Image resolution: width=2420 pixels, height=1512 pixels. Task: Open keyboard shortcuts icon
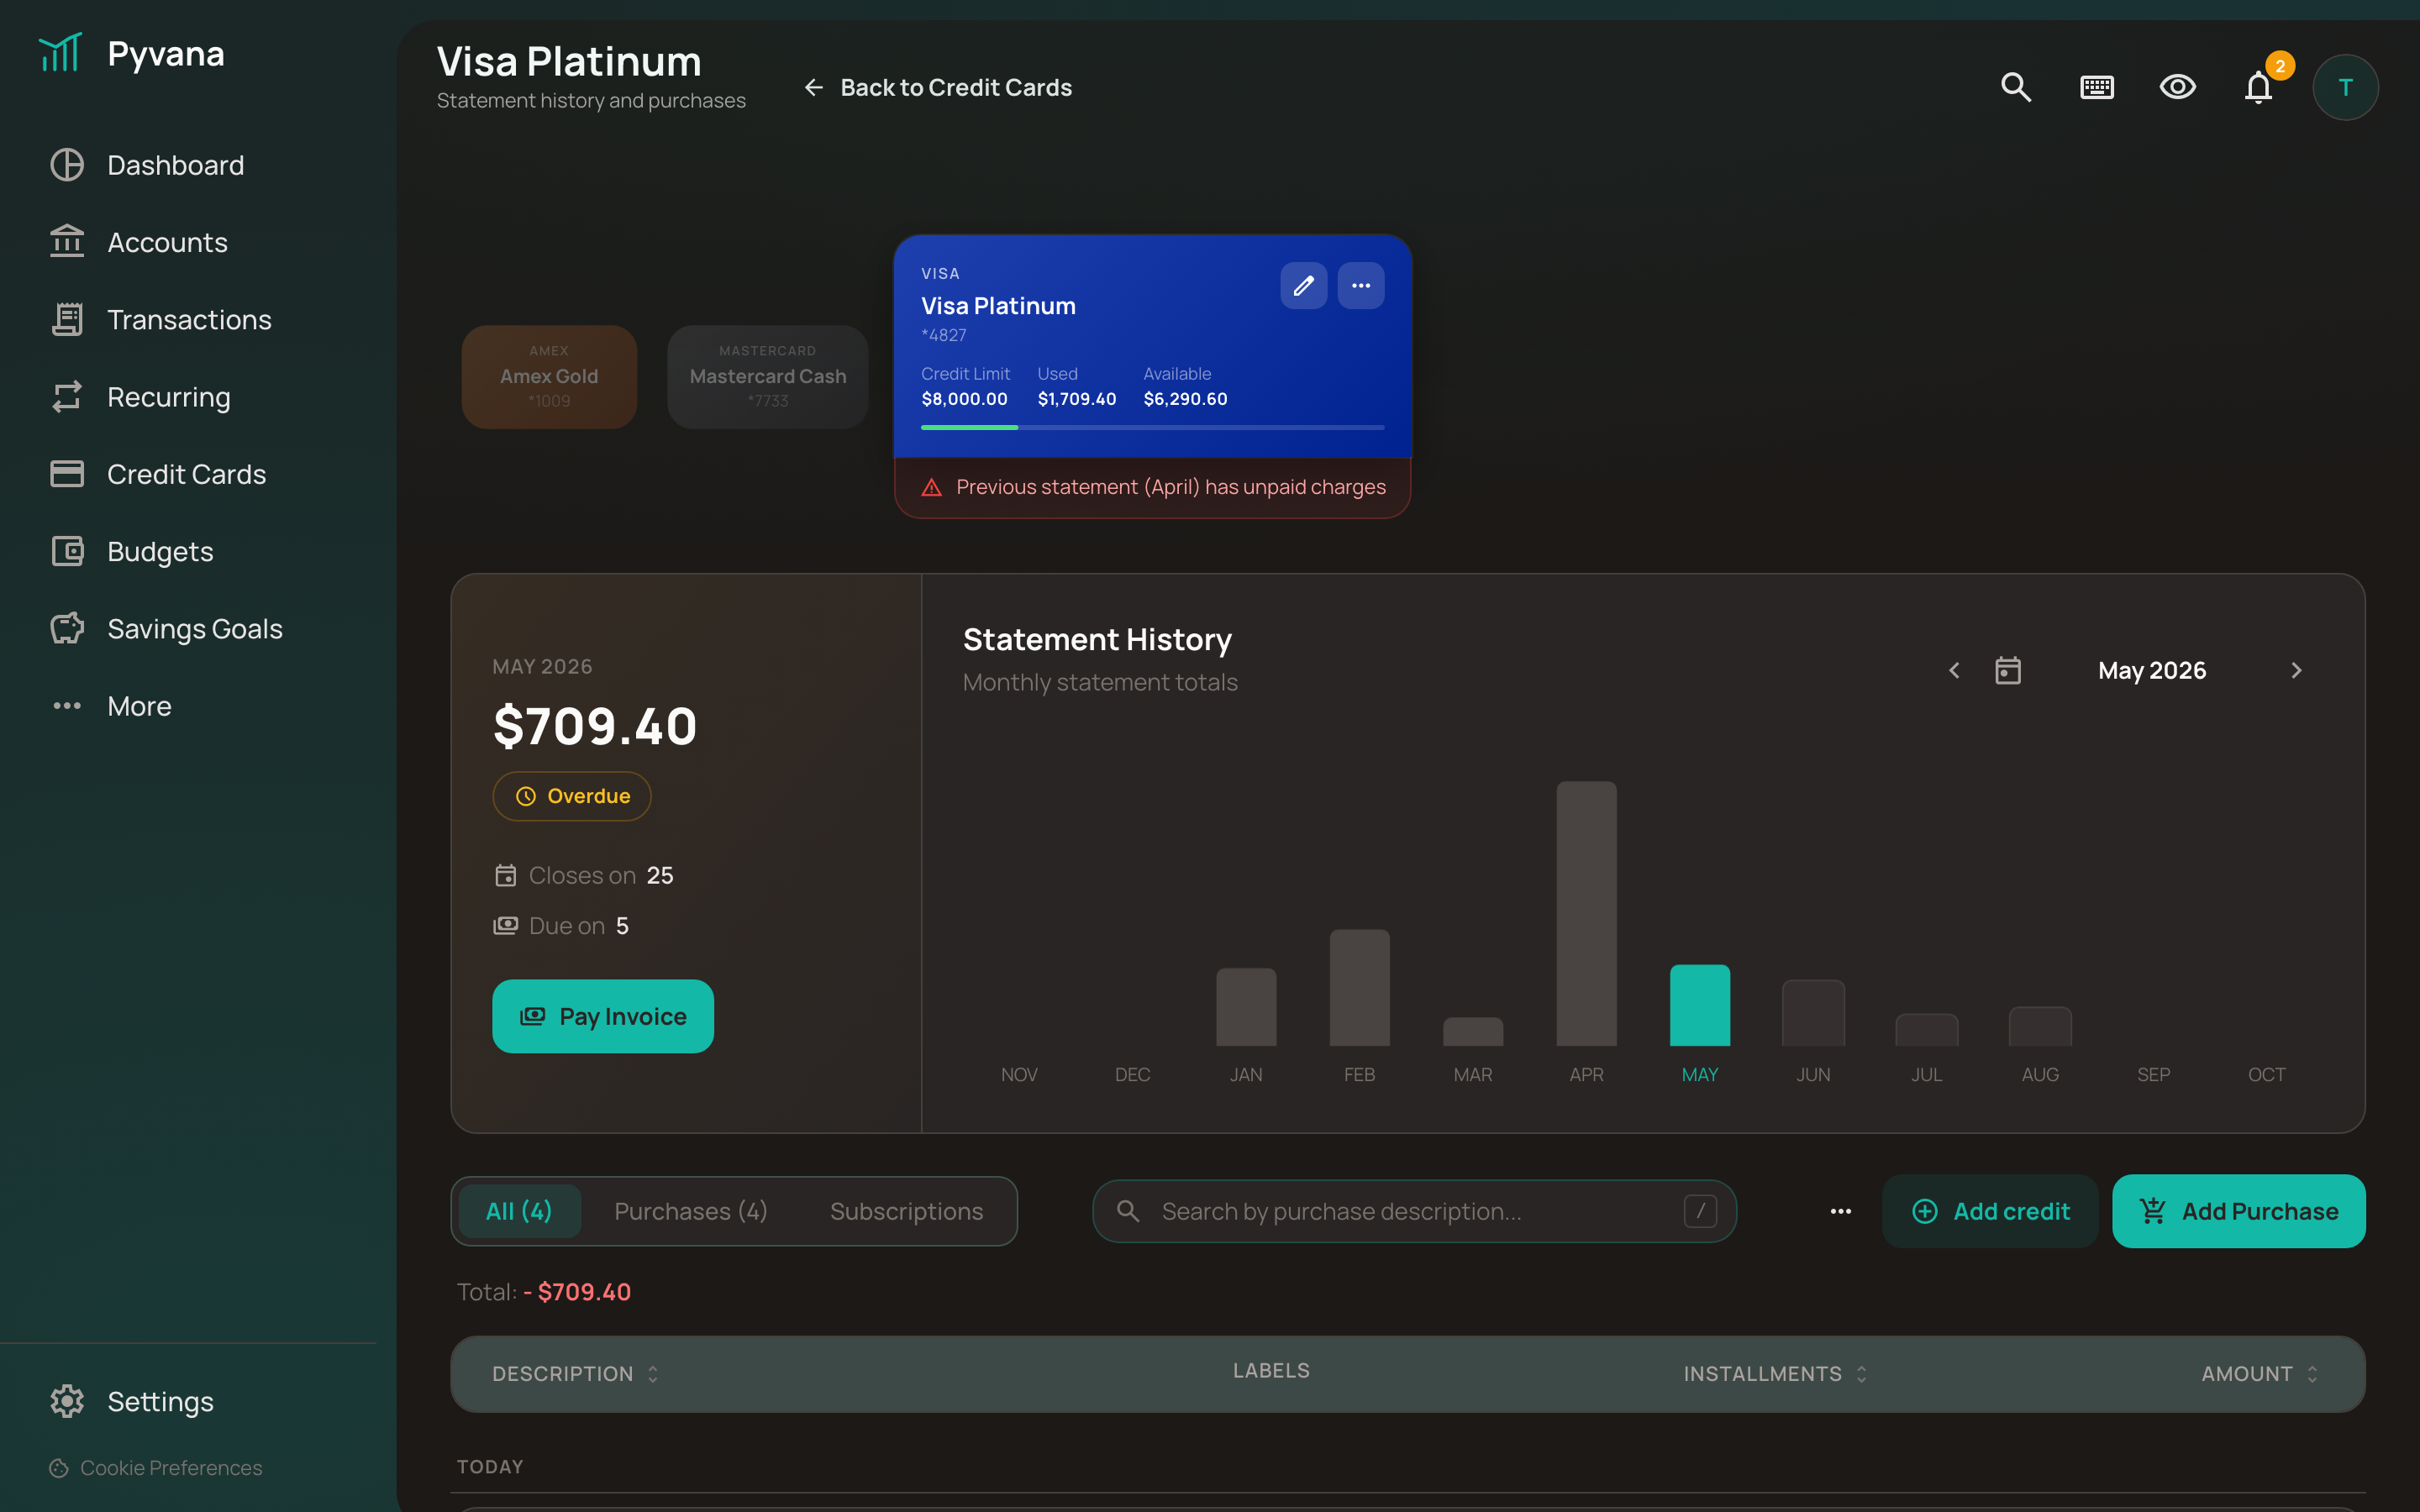[x=2097, y=88]
